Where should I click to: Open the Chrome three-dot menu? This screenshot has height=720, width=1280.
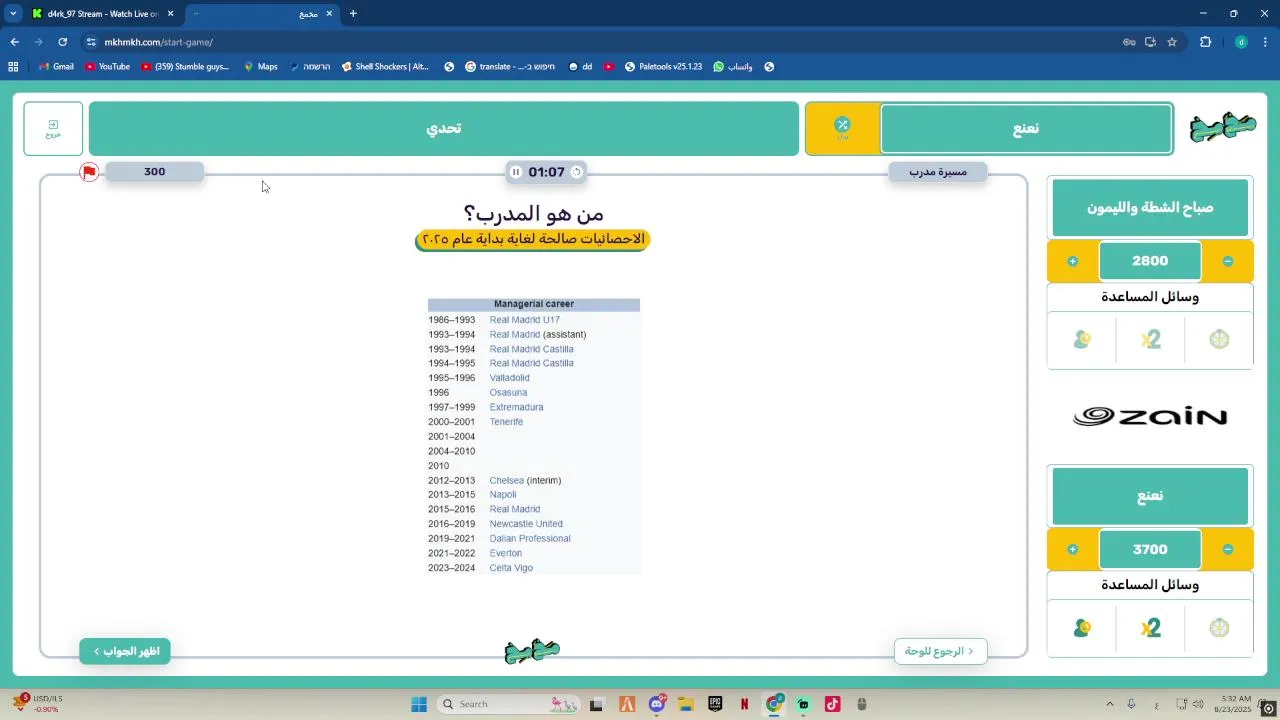tap(1266, 42)
